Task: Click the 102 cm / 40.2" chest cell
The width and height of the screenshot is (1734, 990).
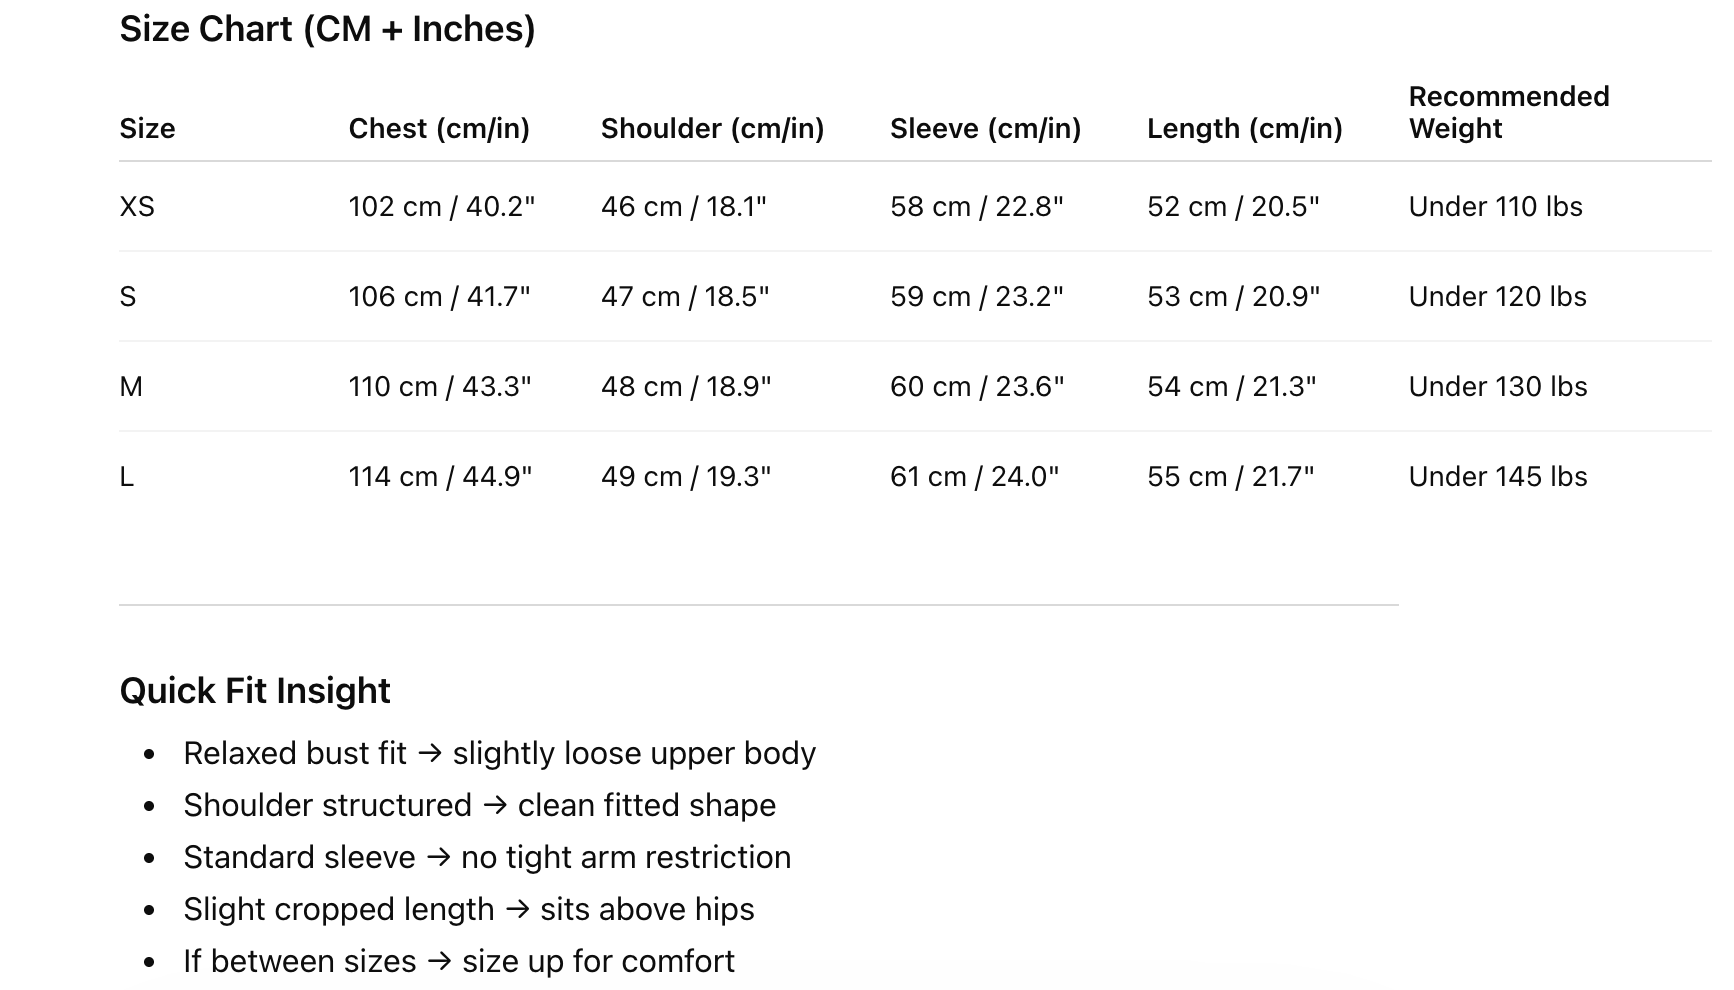Action: [441, 206]
